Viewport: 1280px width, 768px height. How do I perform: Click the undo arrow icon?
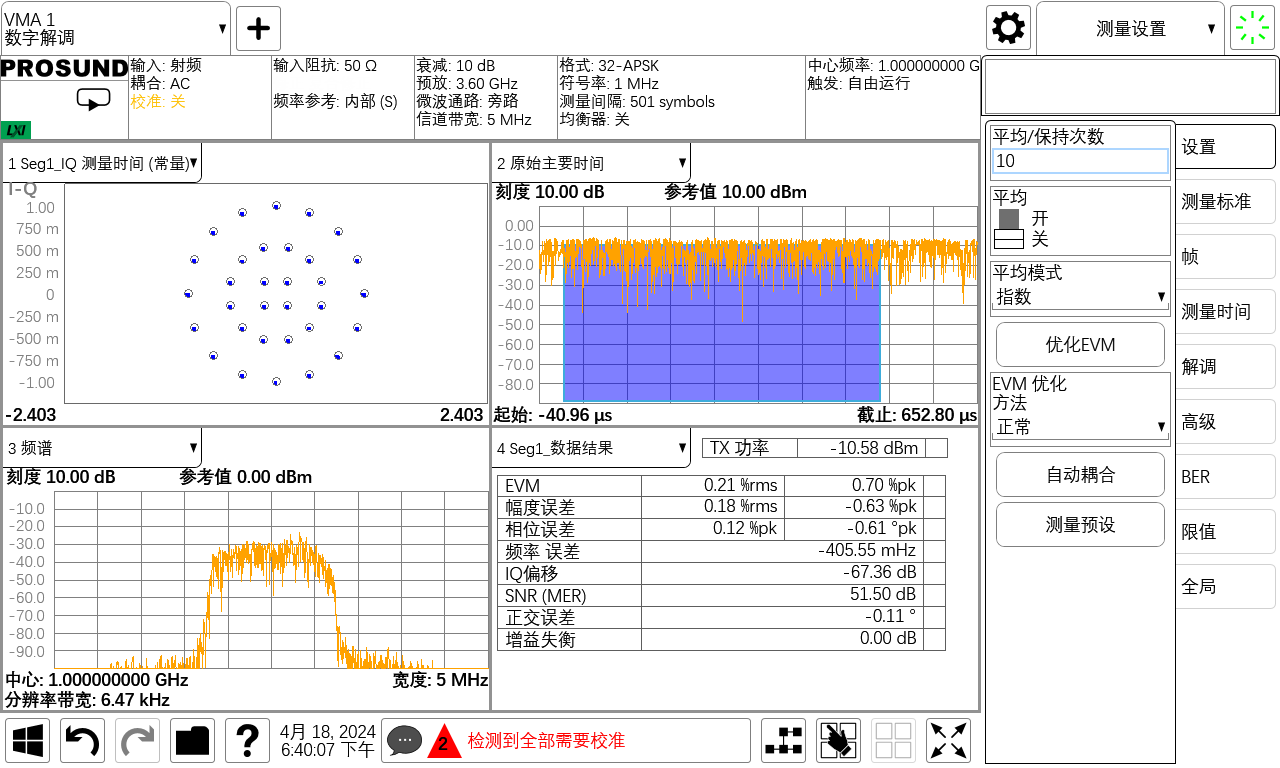(x=82, y=741)
